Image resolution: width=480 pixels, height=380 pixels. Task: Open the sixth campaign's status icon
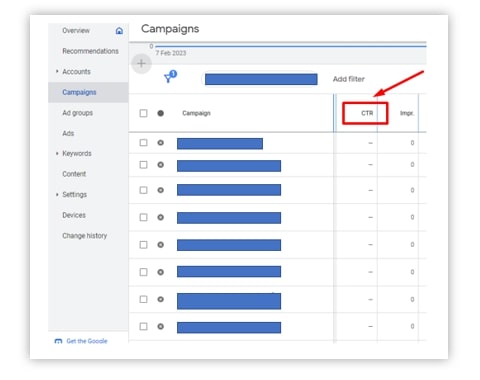coord(160,272)
